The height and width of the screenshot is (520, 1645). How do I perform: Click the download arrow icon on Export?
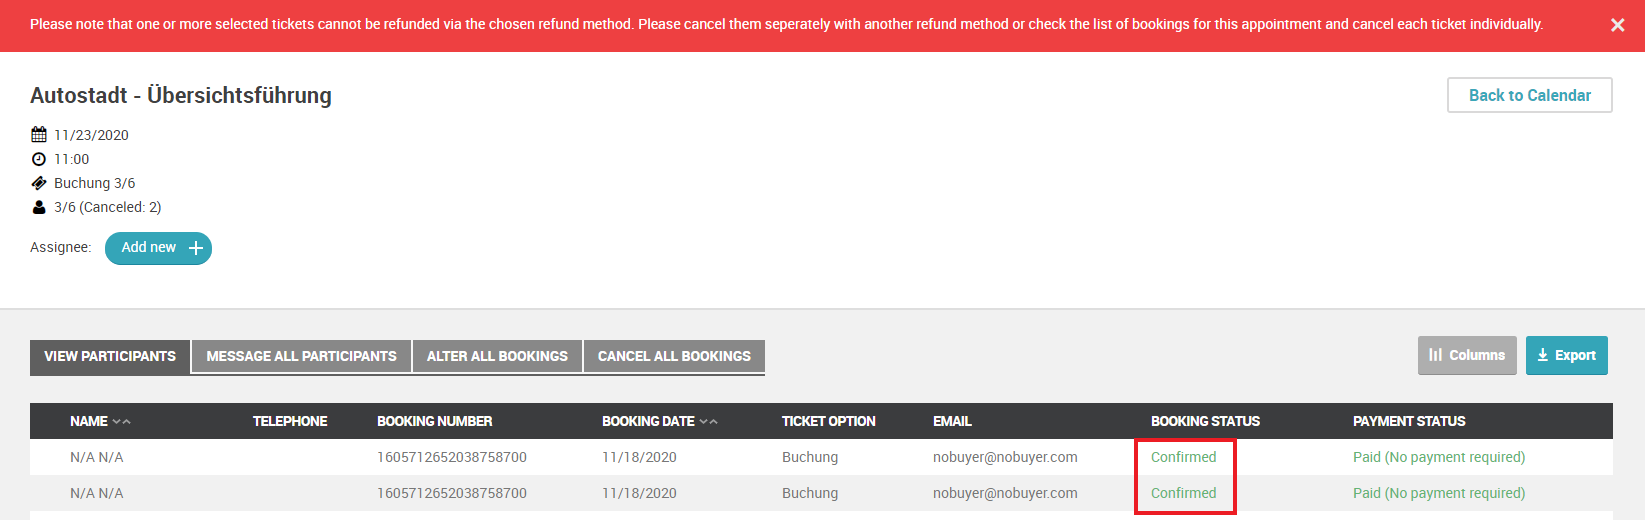click(1543, 355)
